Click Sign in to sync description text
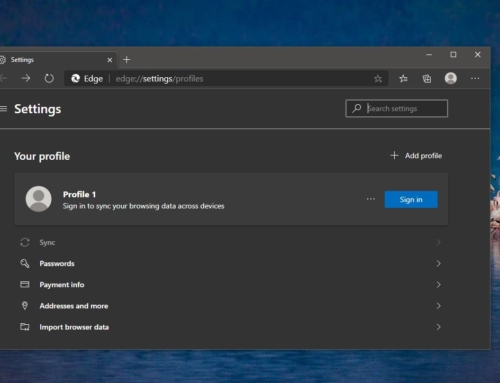 tap(143, 206)
